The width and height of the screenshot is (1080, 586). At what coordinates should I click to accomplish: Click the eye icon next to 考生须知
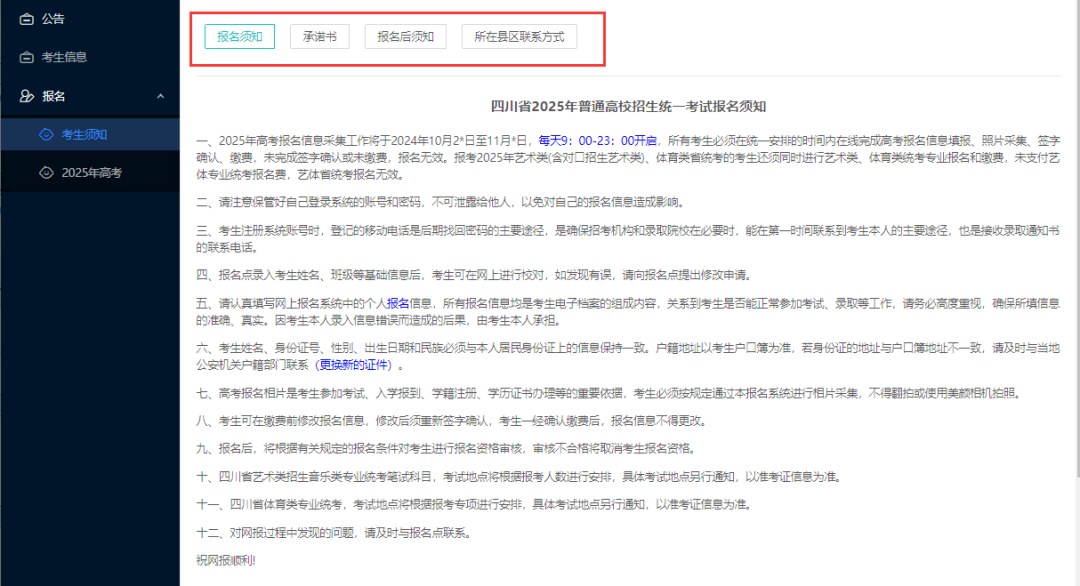coord(46,136)
